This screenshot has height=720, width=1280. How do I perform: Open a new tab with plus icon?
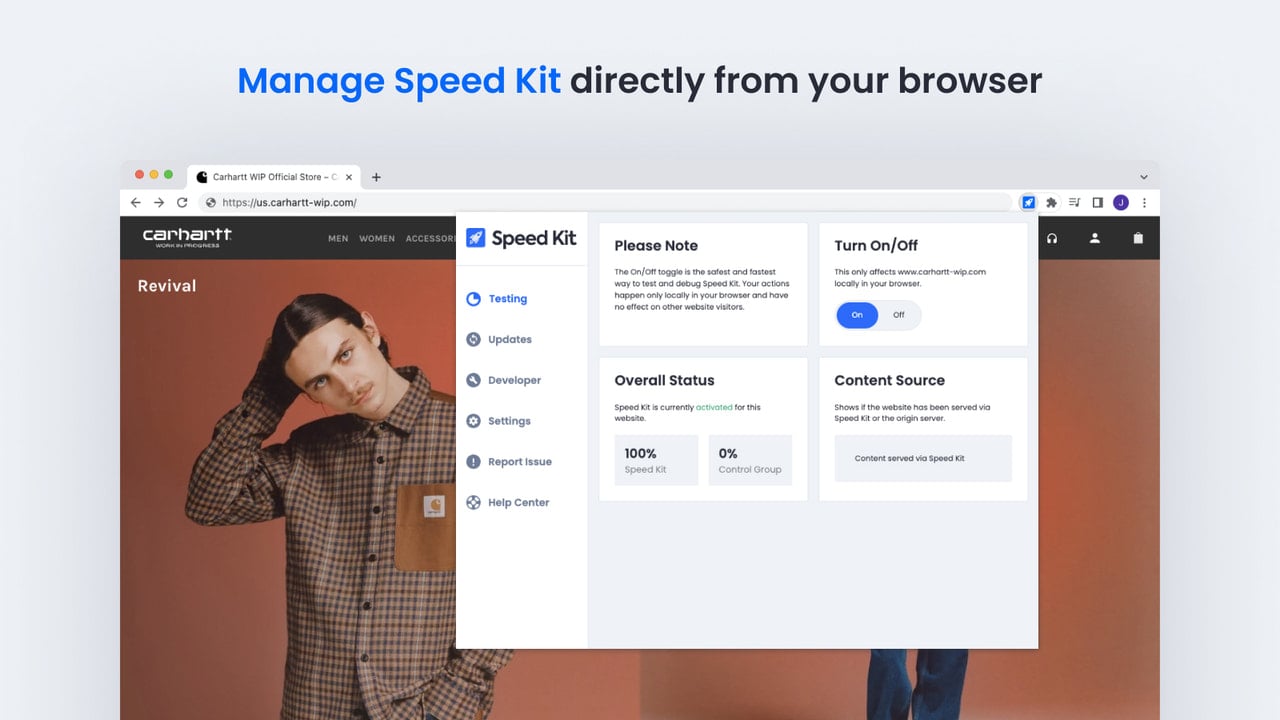[x=376, y=177]
